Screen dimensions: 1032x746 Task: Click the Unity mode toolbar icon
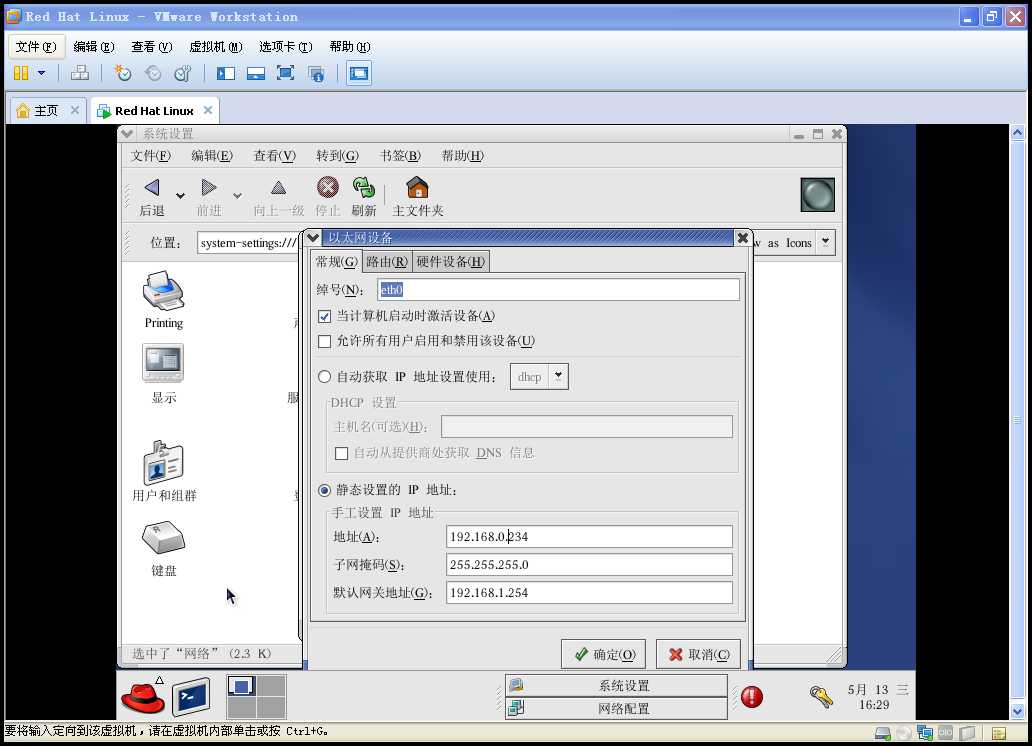[317, 73]
